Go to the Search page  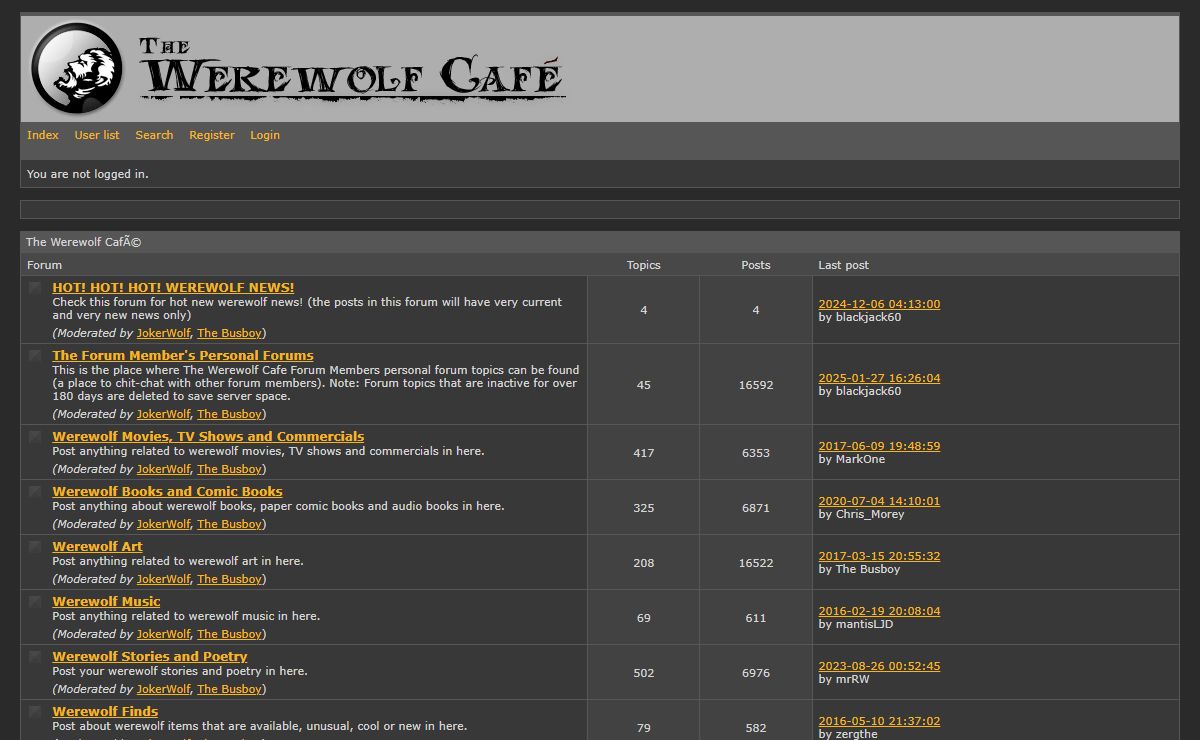pos(154,135)
